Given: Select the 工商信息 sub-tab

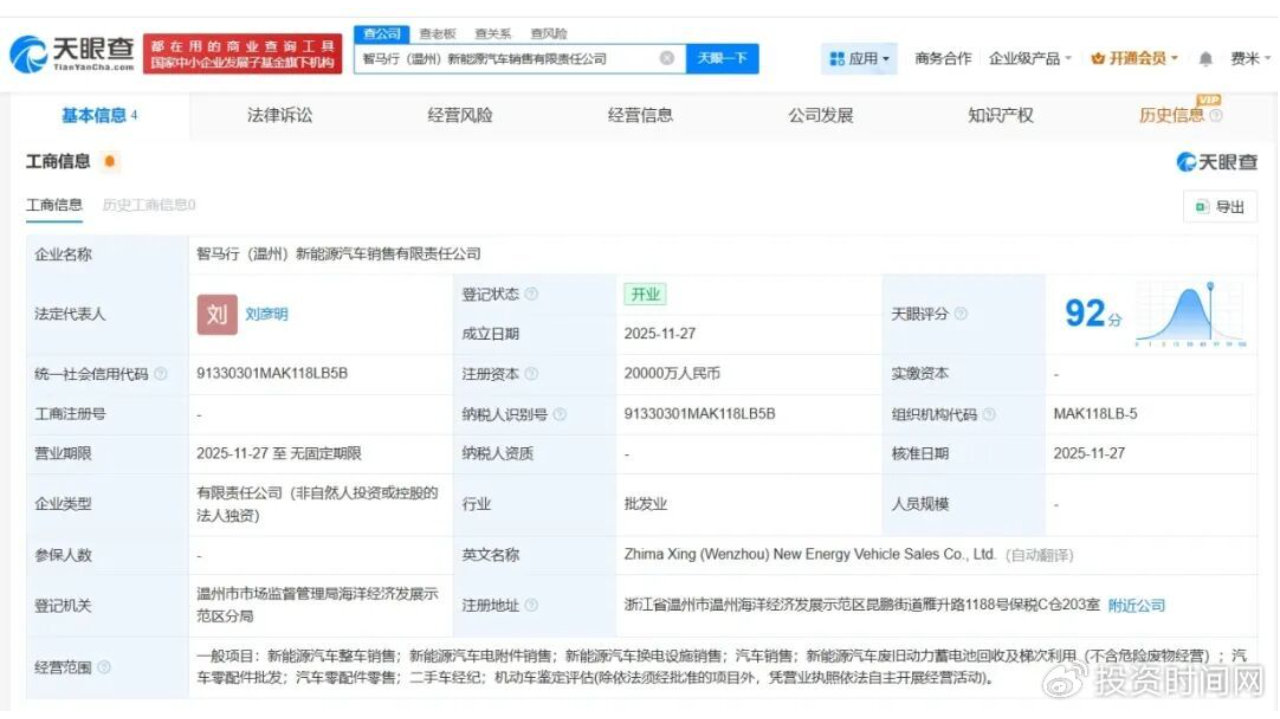Looking at the screenshot, I should point(54,205).
